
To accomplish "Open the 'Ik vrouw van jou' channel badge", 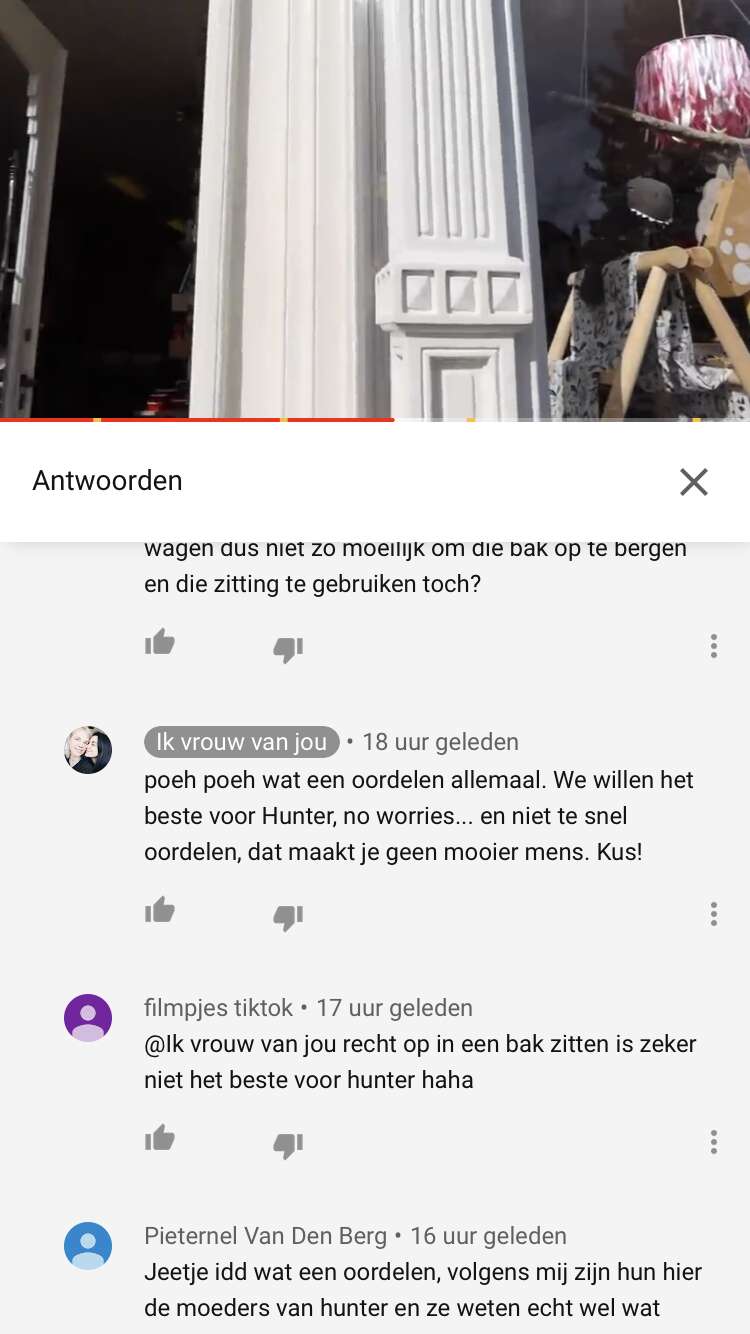I will 242,742.
